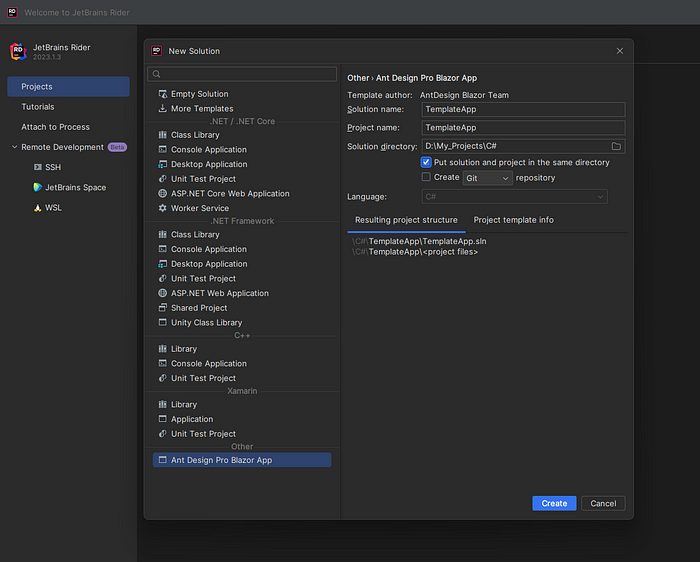
Task: Select the .NET Framework Desktop Application icon
Action: pos(162,264)
